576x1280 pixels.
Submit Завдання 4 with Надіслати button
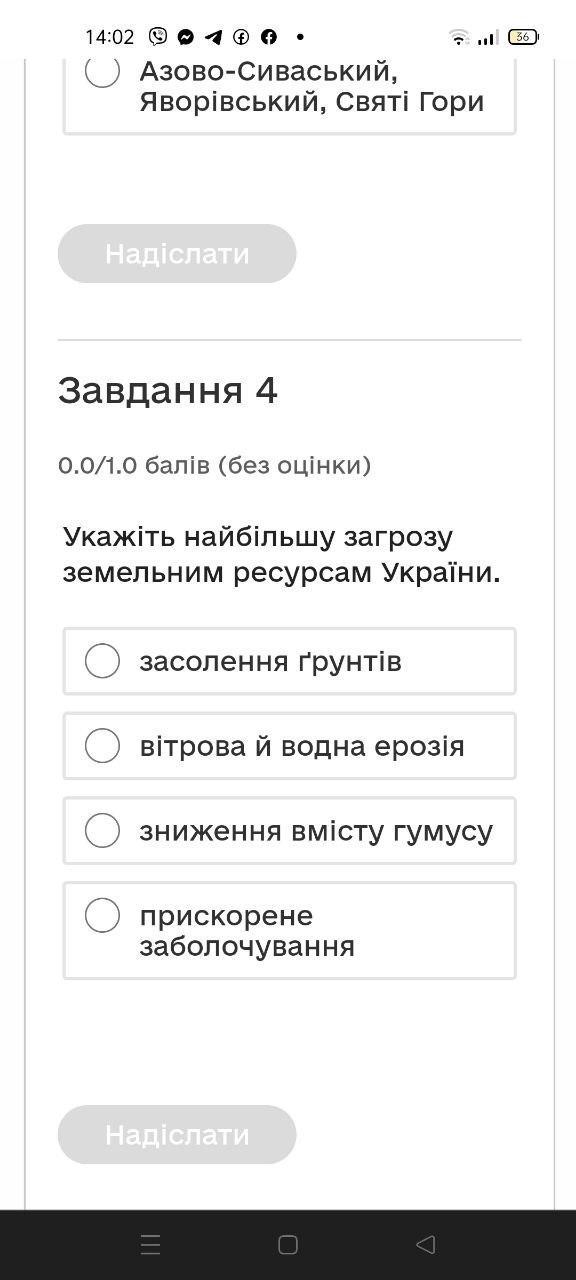click(x=177, y=1134)
